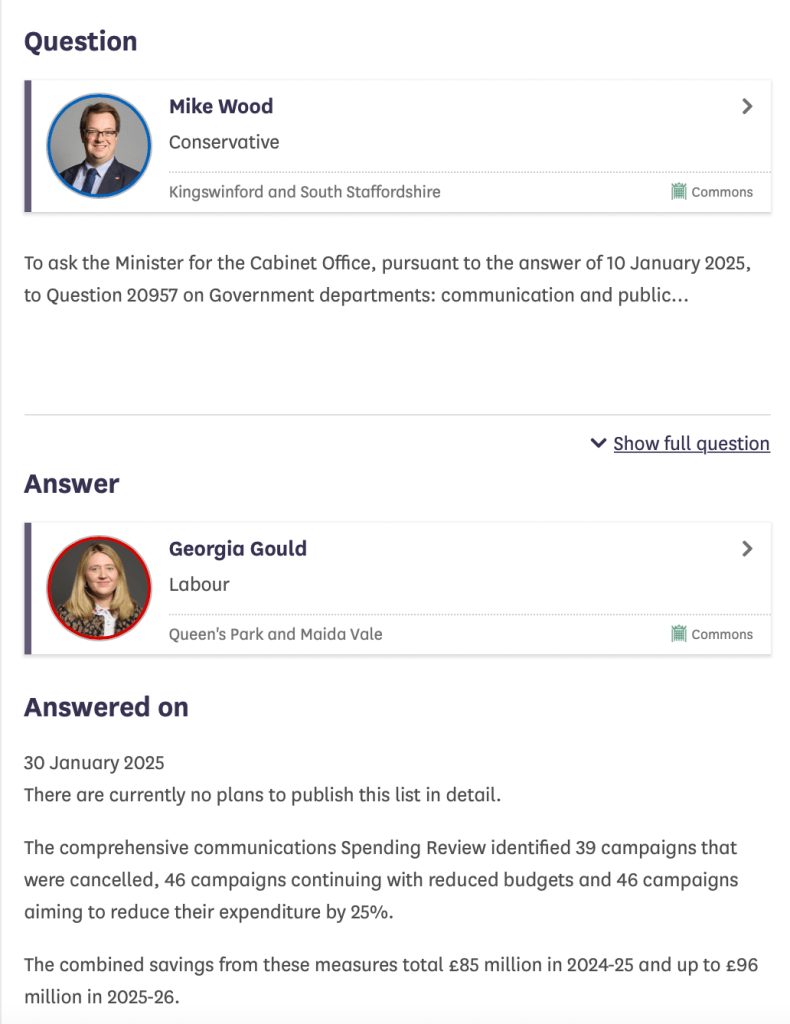Open Mike Wood's profile chevron arrow
This screenshot has width=790, height=1024.
click(x=747, y=106)
